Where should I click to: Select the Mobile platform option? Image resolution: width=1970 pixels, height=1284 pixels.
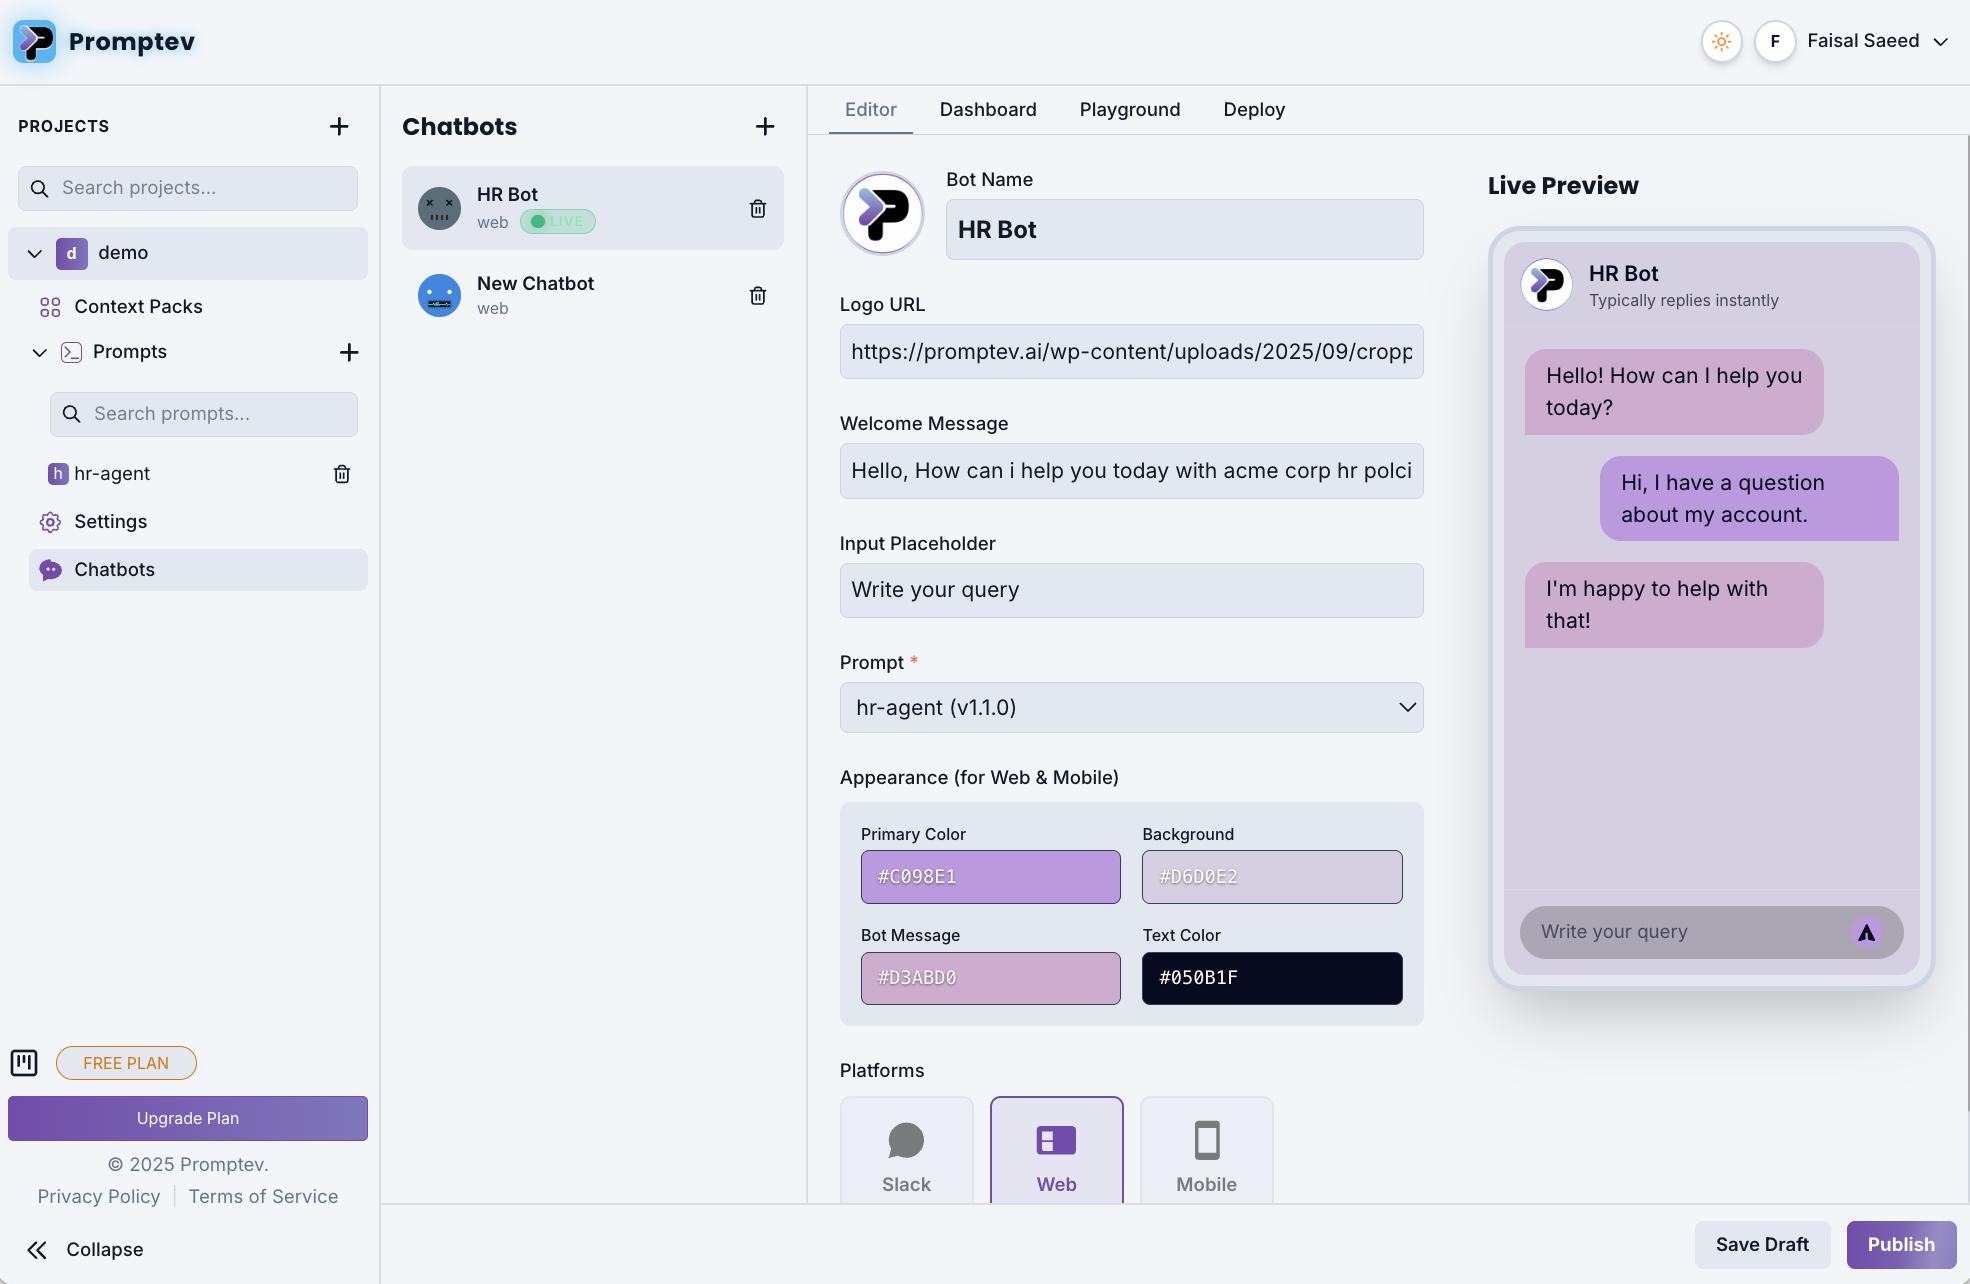click(x=1206, y=1153)
